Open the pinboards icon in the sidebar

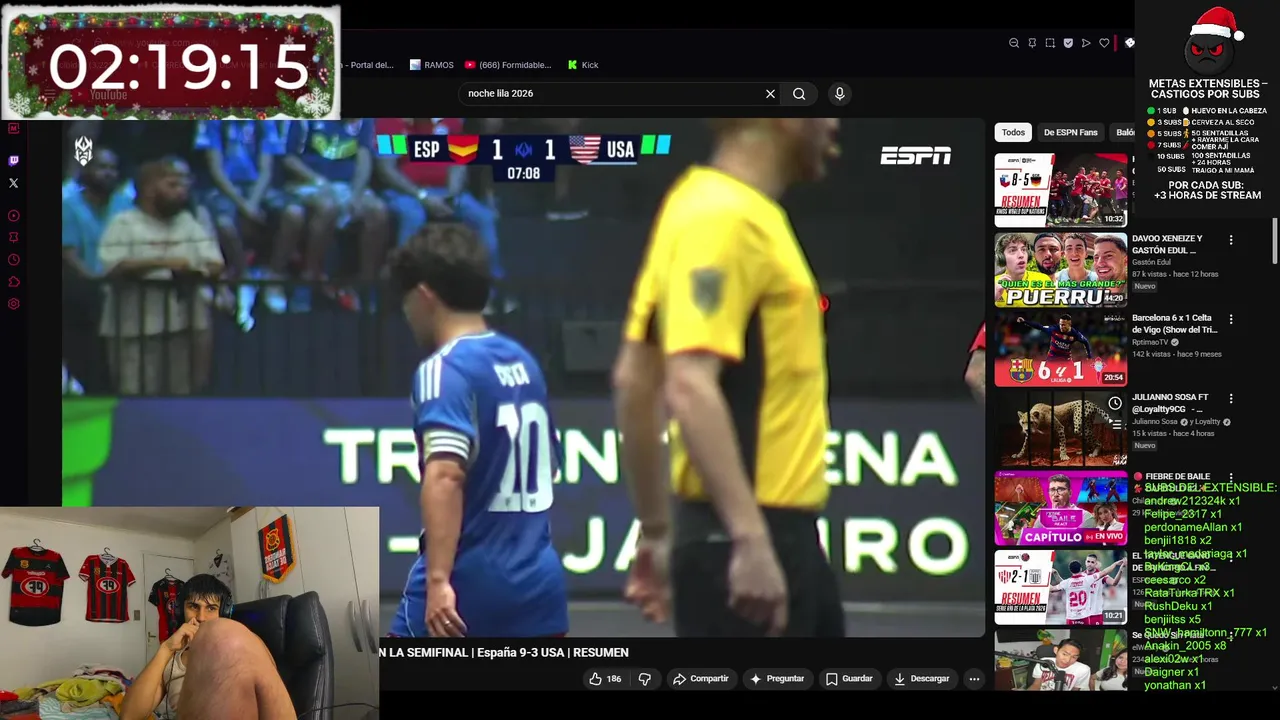13,238
